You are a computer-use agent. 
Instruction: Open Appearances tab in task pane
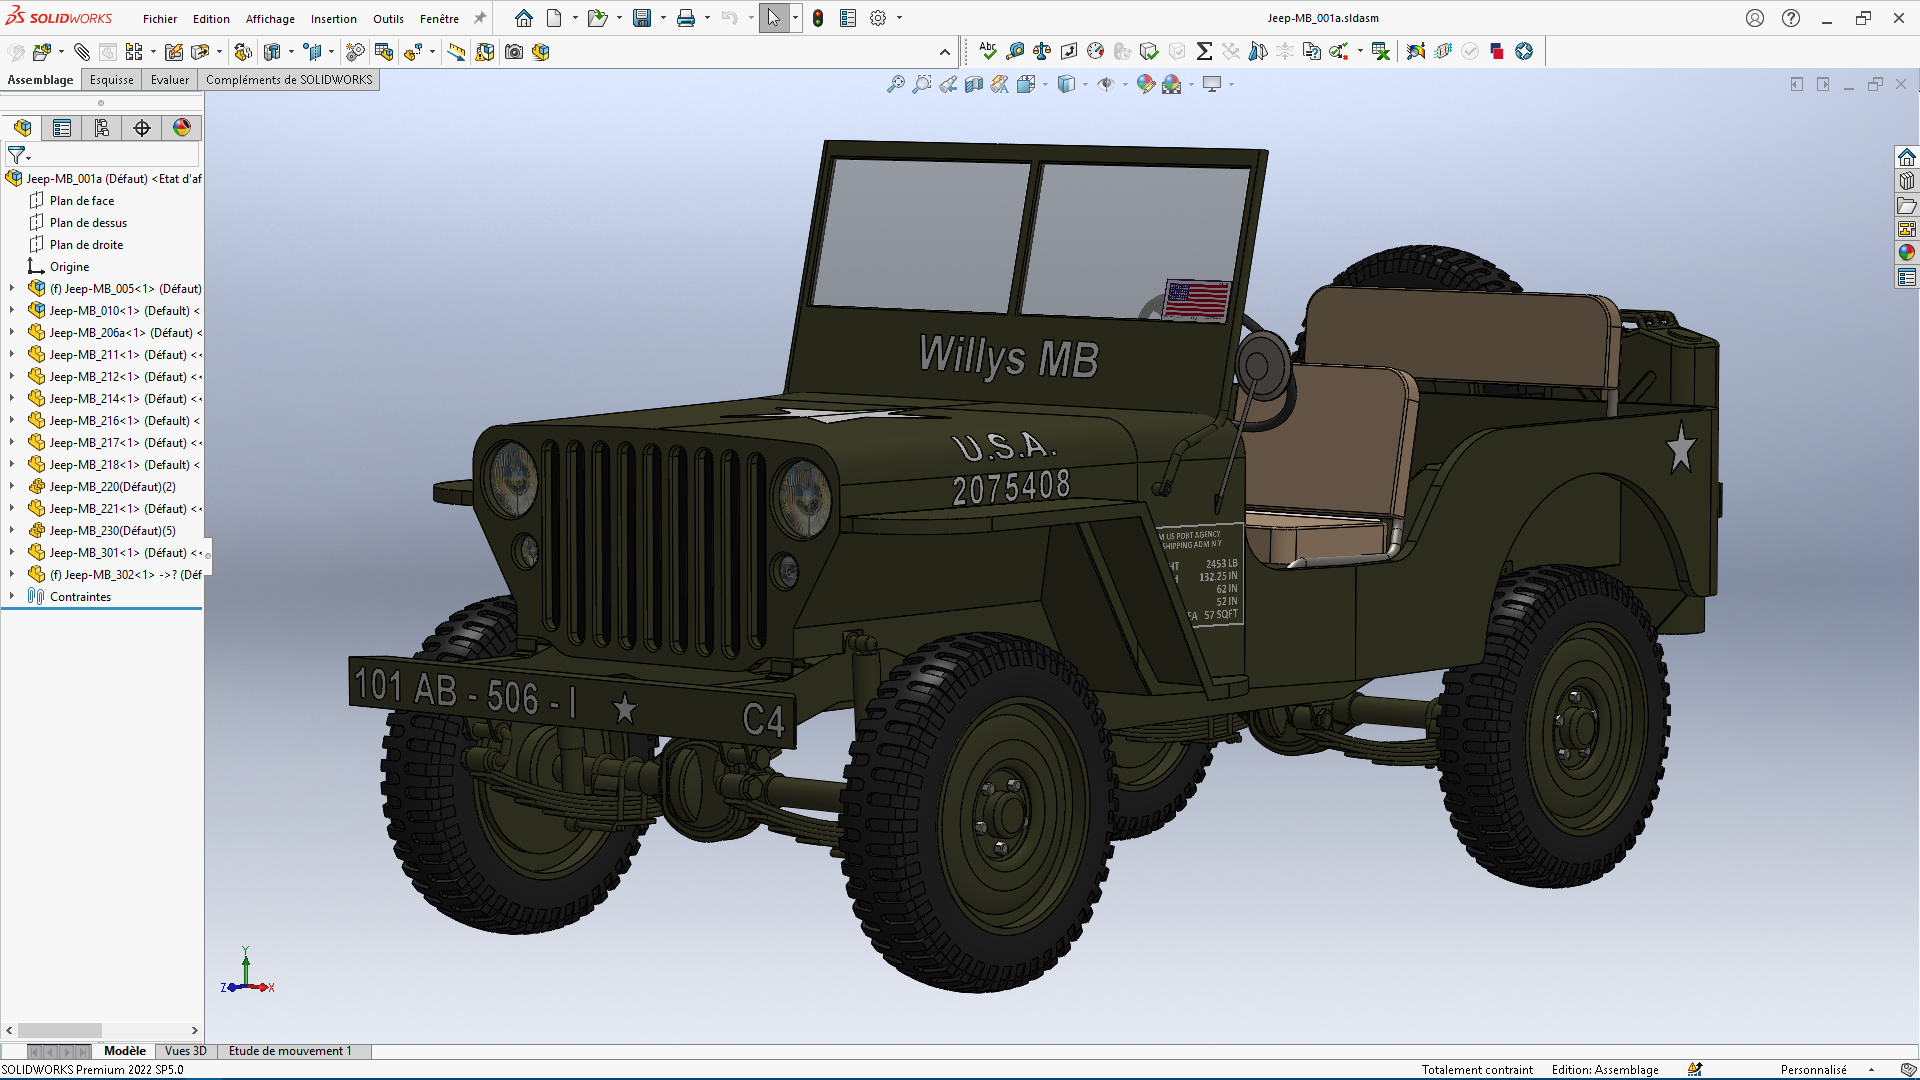[1907, 253]
